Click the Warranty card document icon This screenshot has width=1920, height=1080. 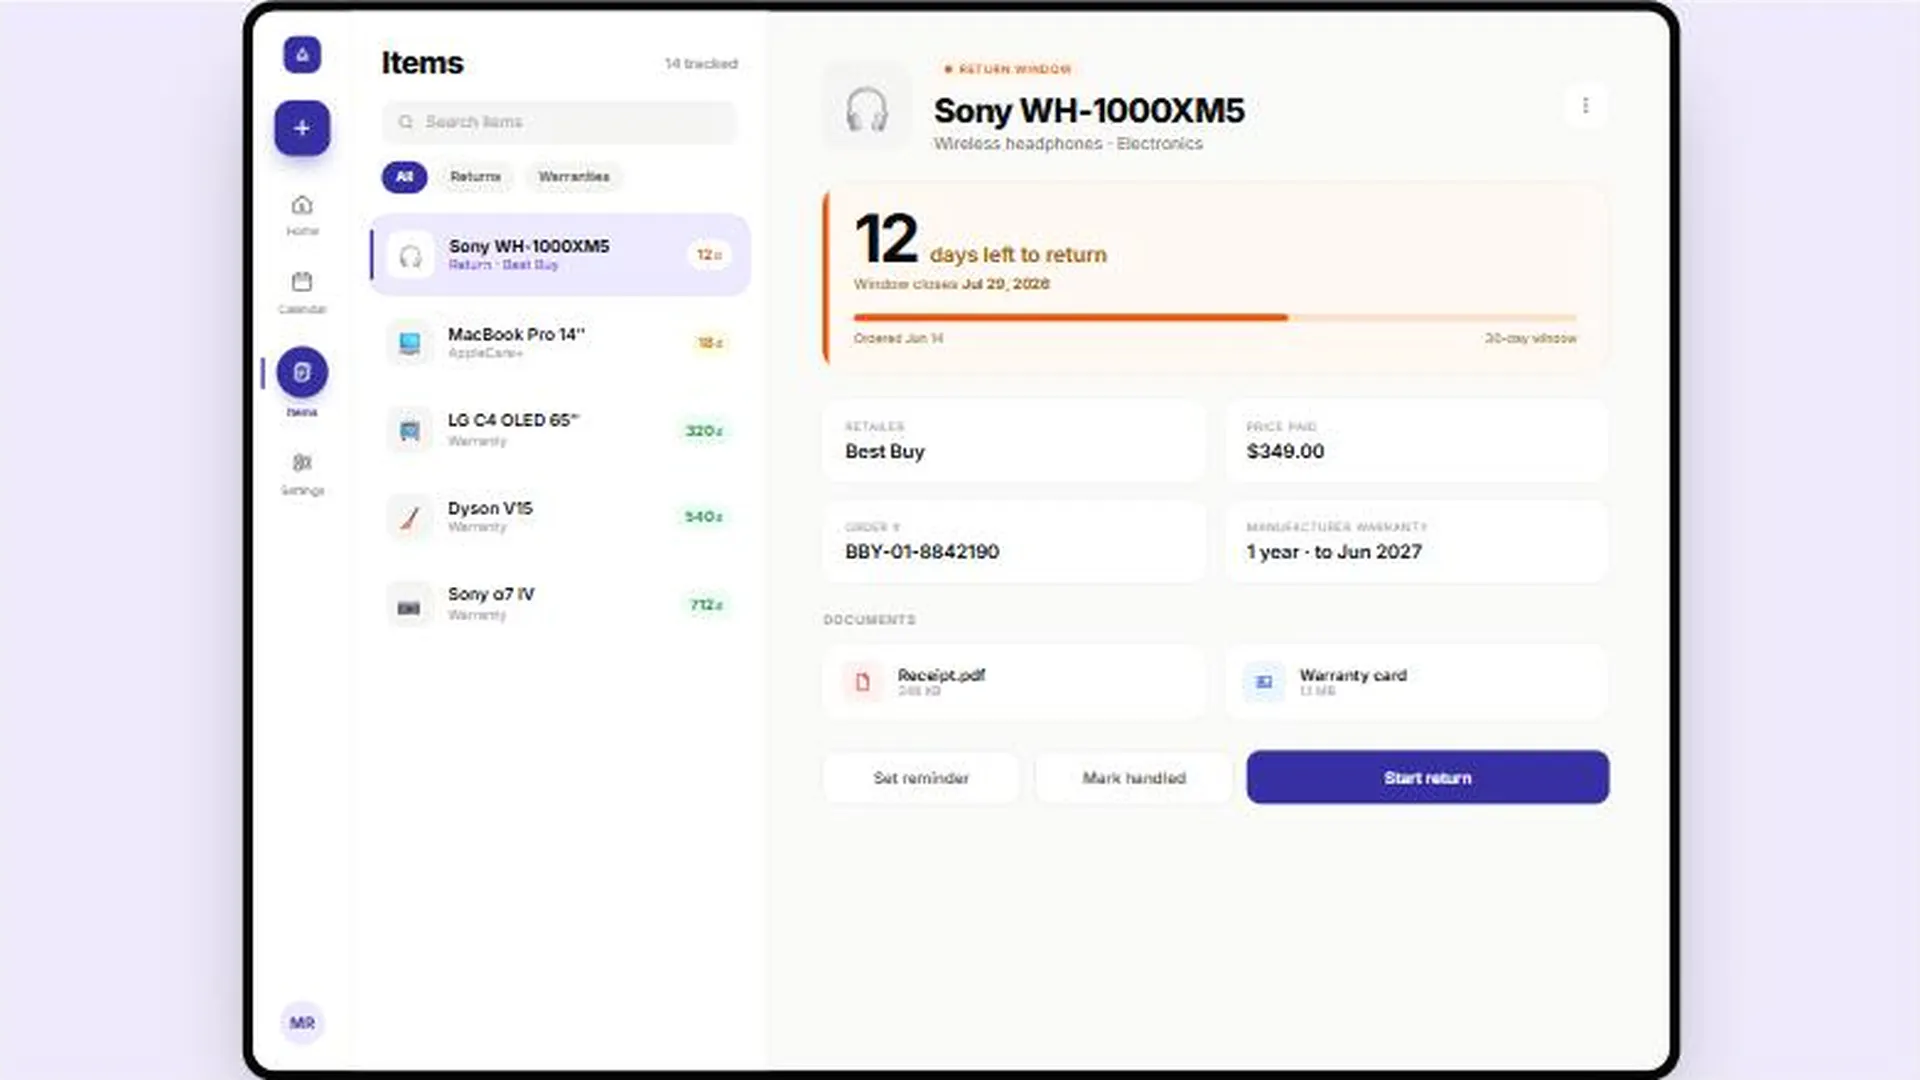(x=1264, y=682)
